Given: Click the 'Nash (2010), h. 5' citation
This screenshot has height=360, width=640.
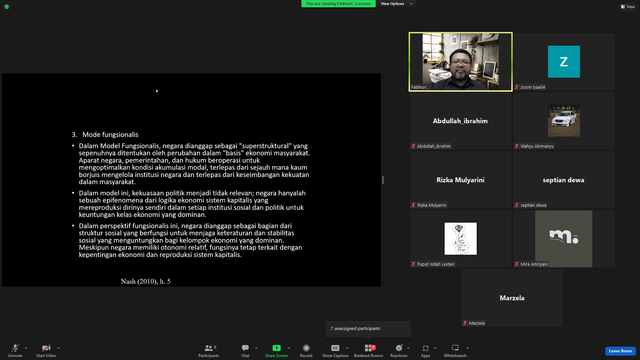Looking at the screenshot, I should 146,281.
